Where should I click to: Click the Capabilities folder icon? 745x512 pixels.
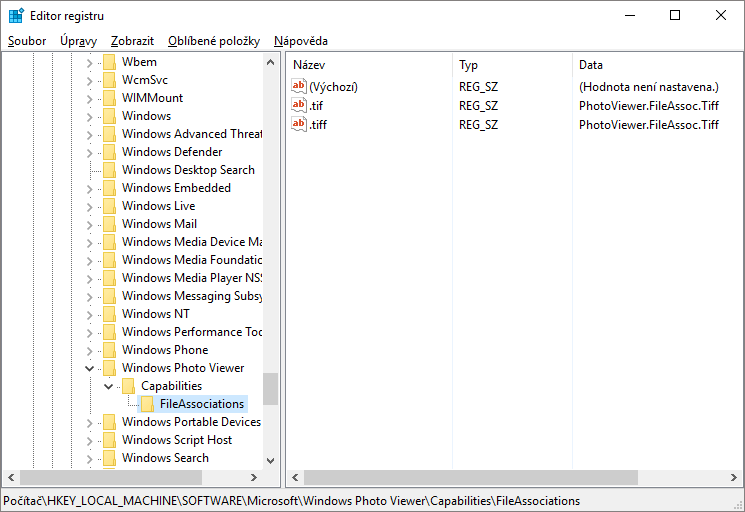tap(128, 386)
